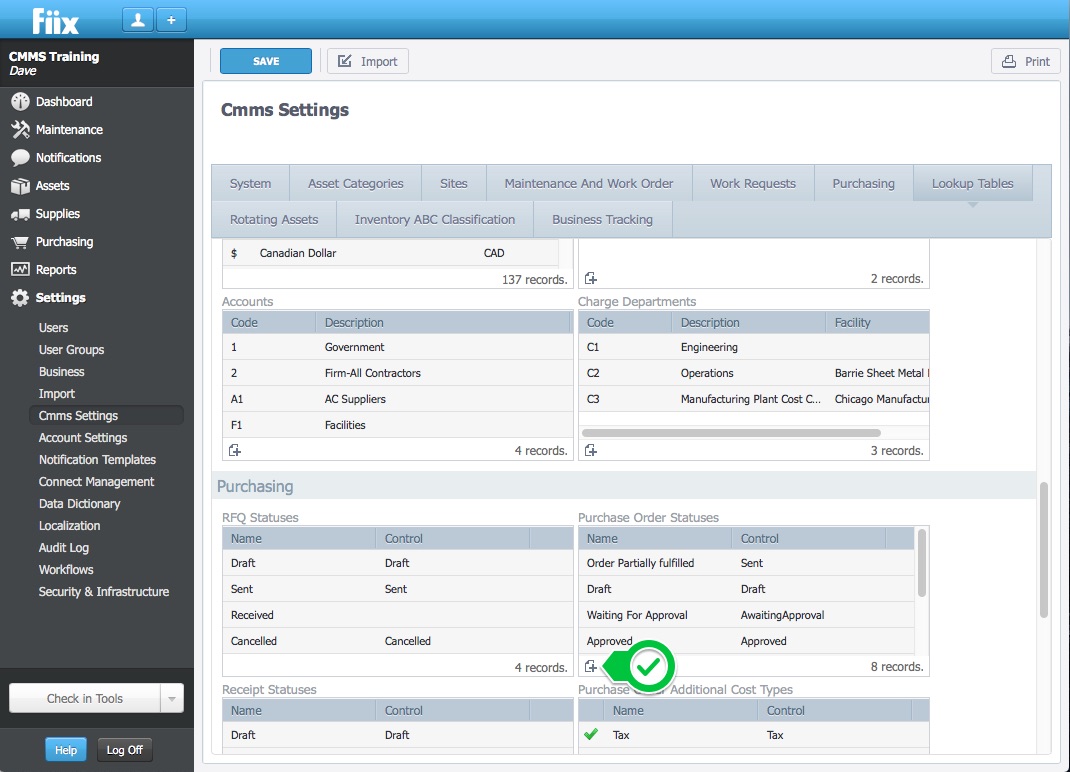Switch to the Asset Categories tab
This screenshot has height=772, width=1070.
tap(355, 184)
